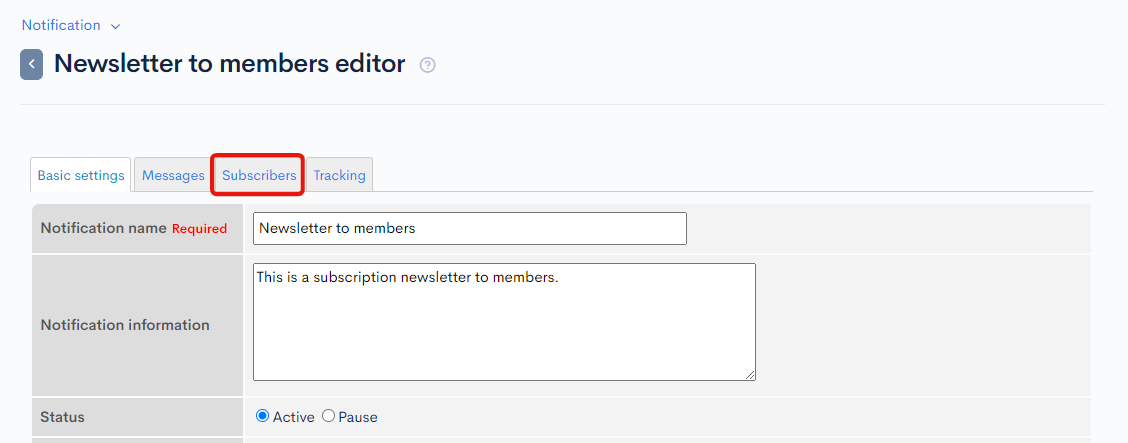
Task: Click the "Pause" label text
Action: click(x=358, y=417)
